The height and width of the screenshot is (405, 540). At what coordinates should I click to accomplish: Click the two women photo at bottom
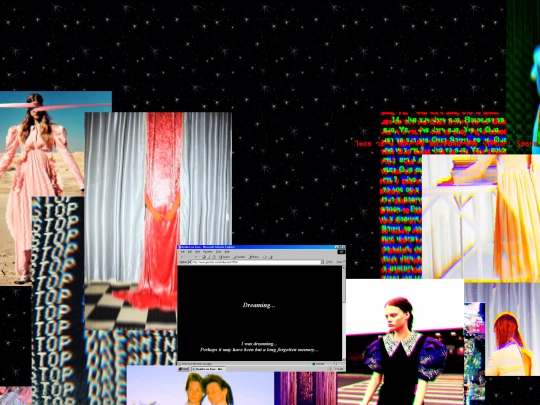tap(200, 386)
